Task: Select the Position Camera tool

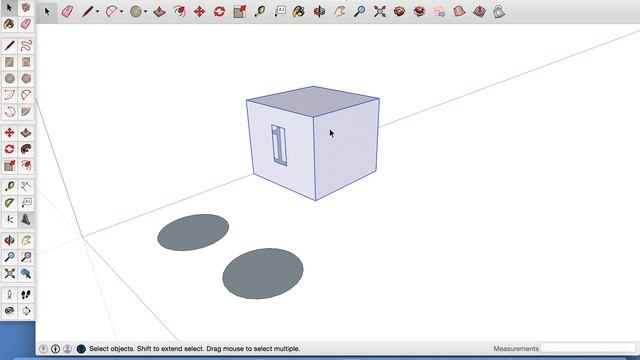Action: [9, 294]
